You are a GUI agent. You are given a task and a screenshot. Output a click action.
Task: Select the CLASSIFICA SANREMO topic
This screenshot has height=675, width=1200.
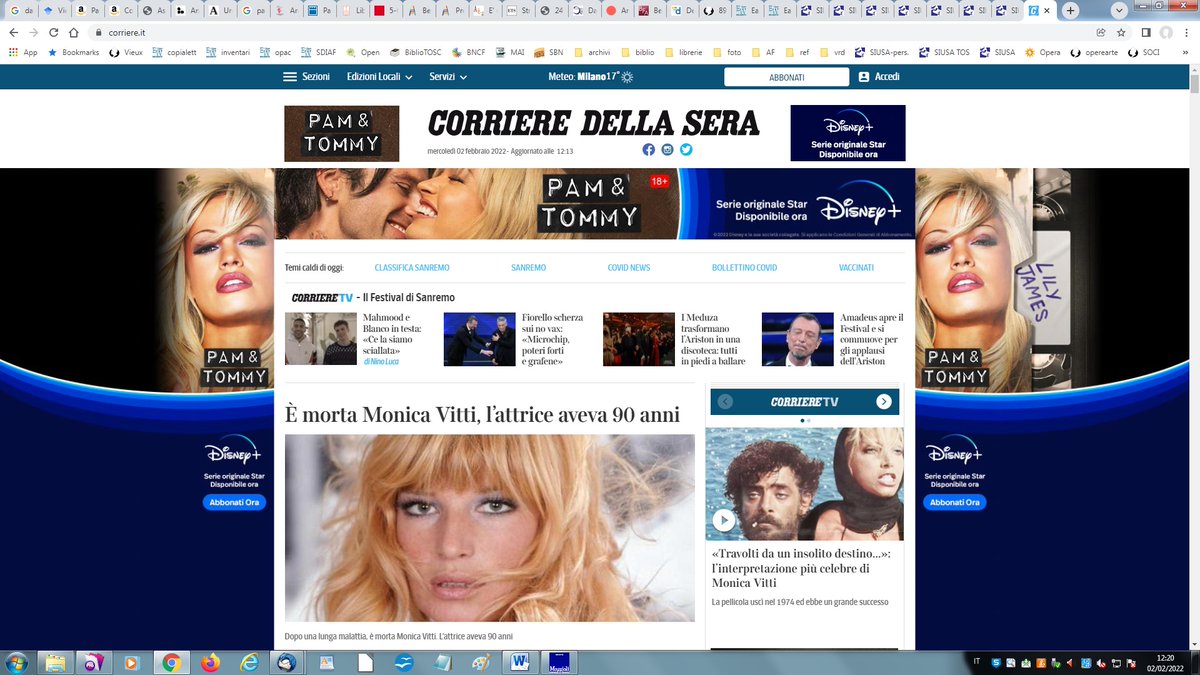coord(412,268)
